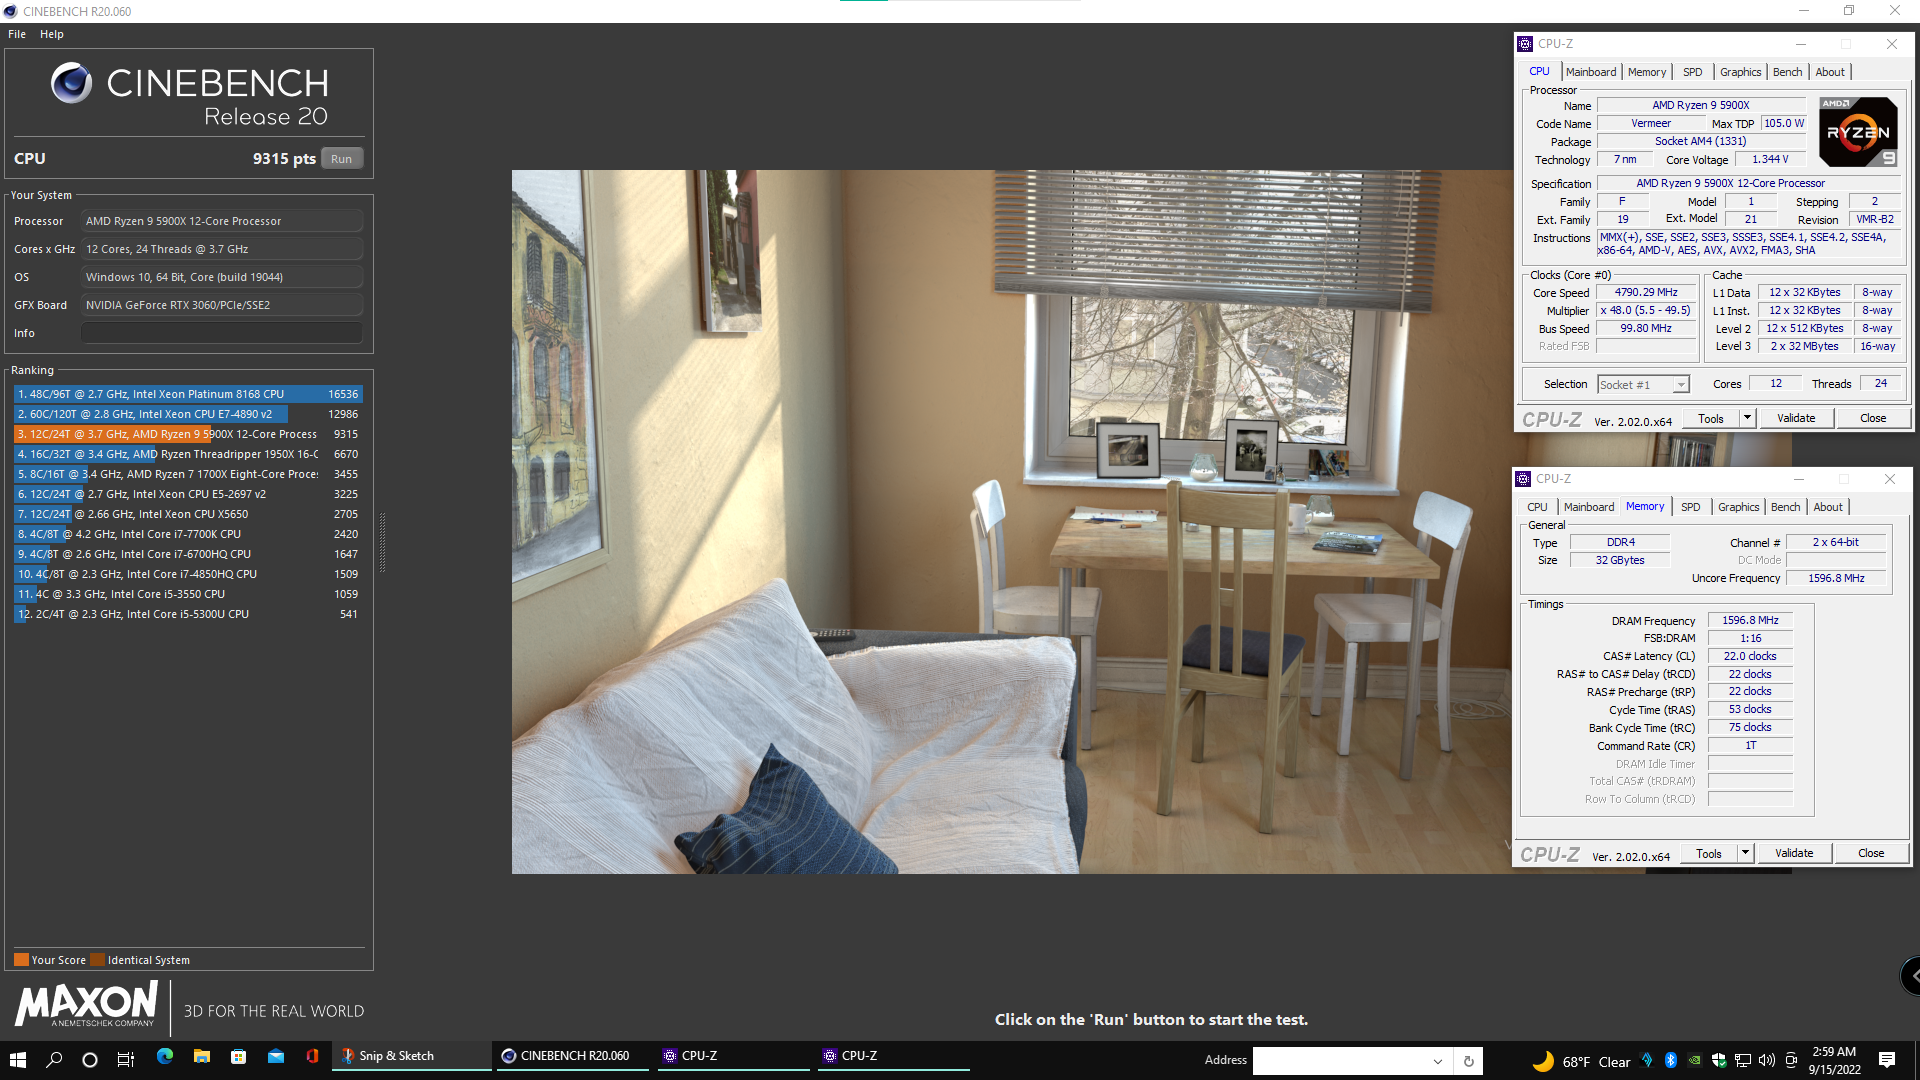Click the Meet Now tray icon
The height and width of the screenshot is (1080, 1920).
[x=1791, y=1060]
